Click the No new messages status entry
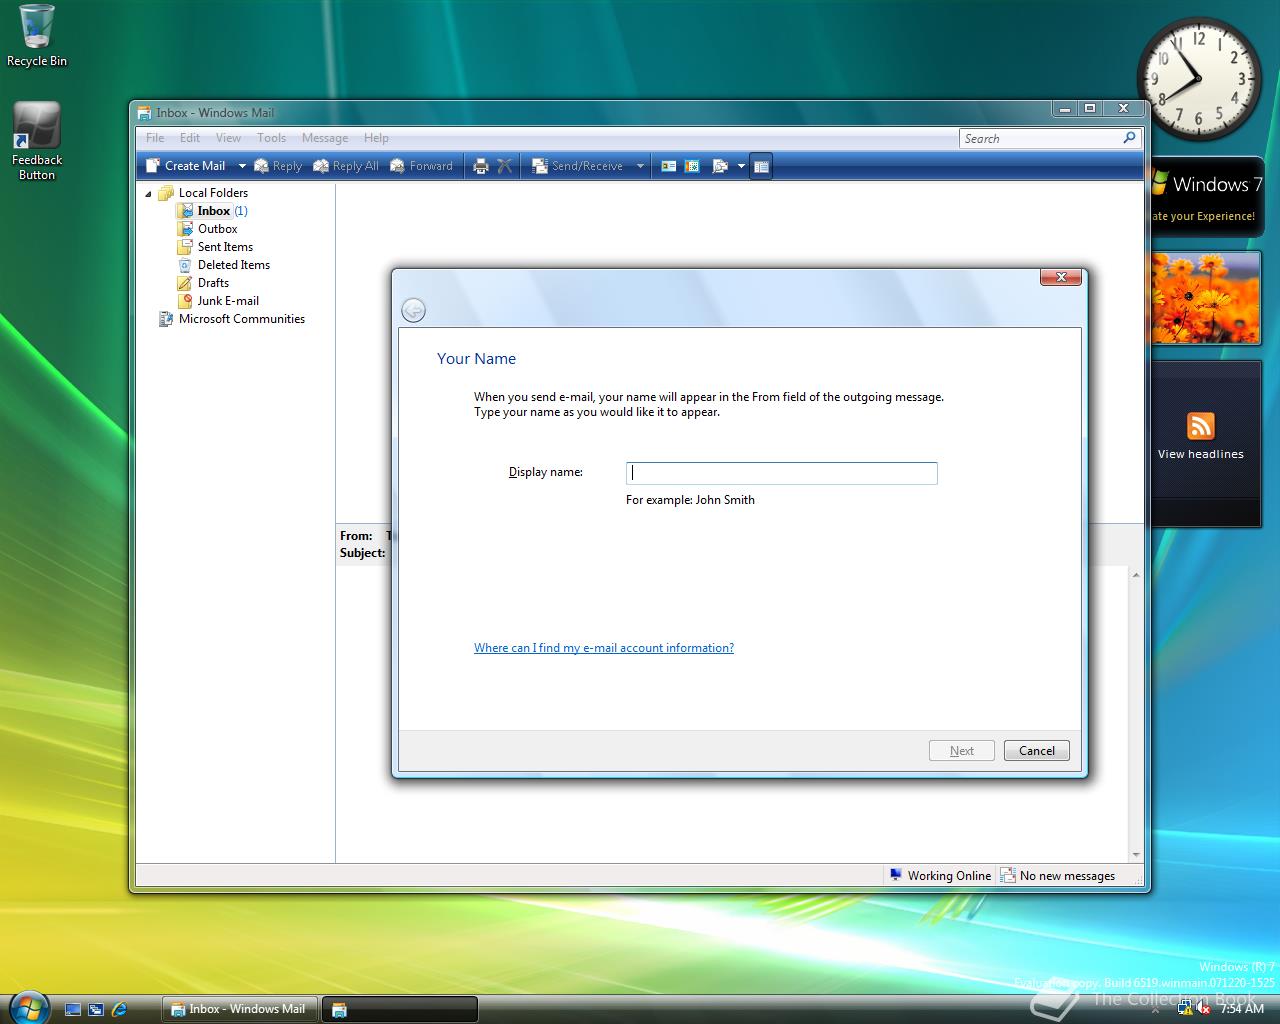The image size is (1280, 1024). tap(1058, 876)
